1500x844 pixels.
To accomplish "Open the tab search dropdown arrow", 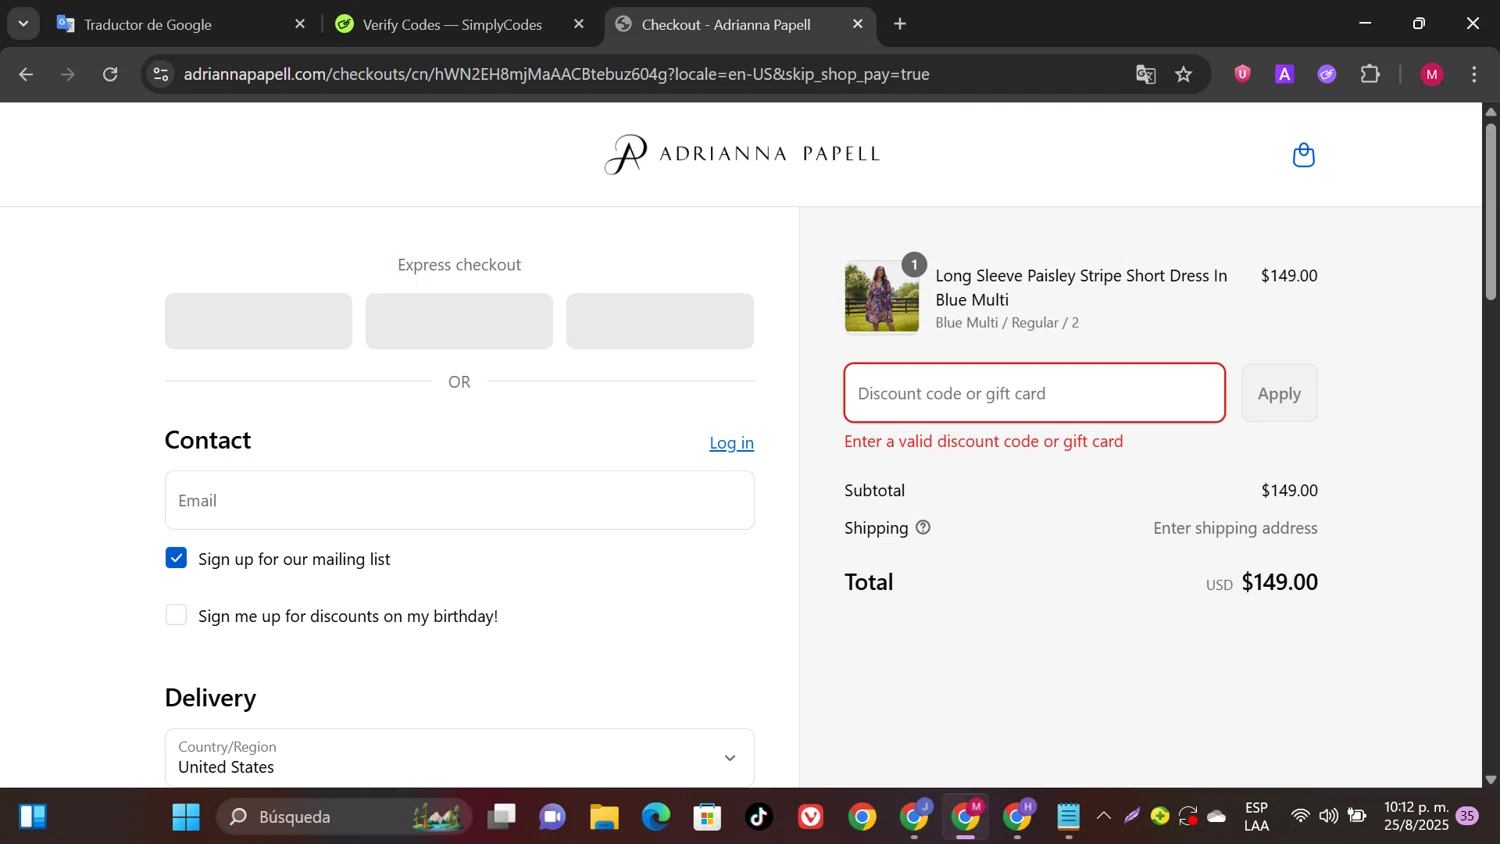I will point(23,23).
